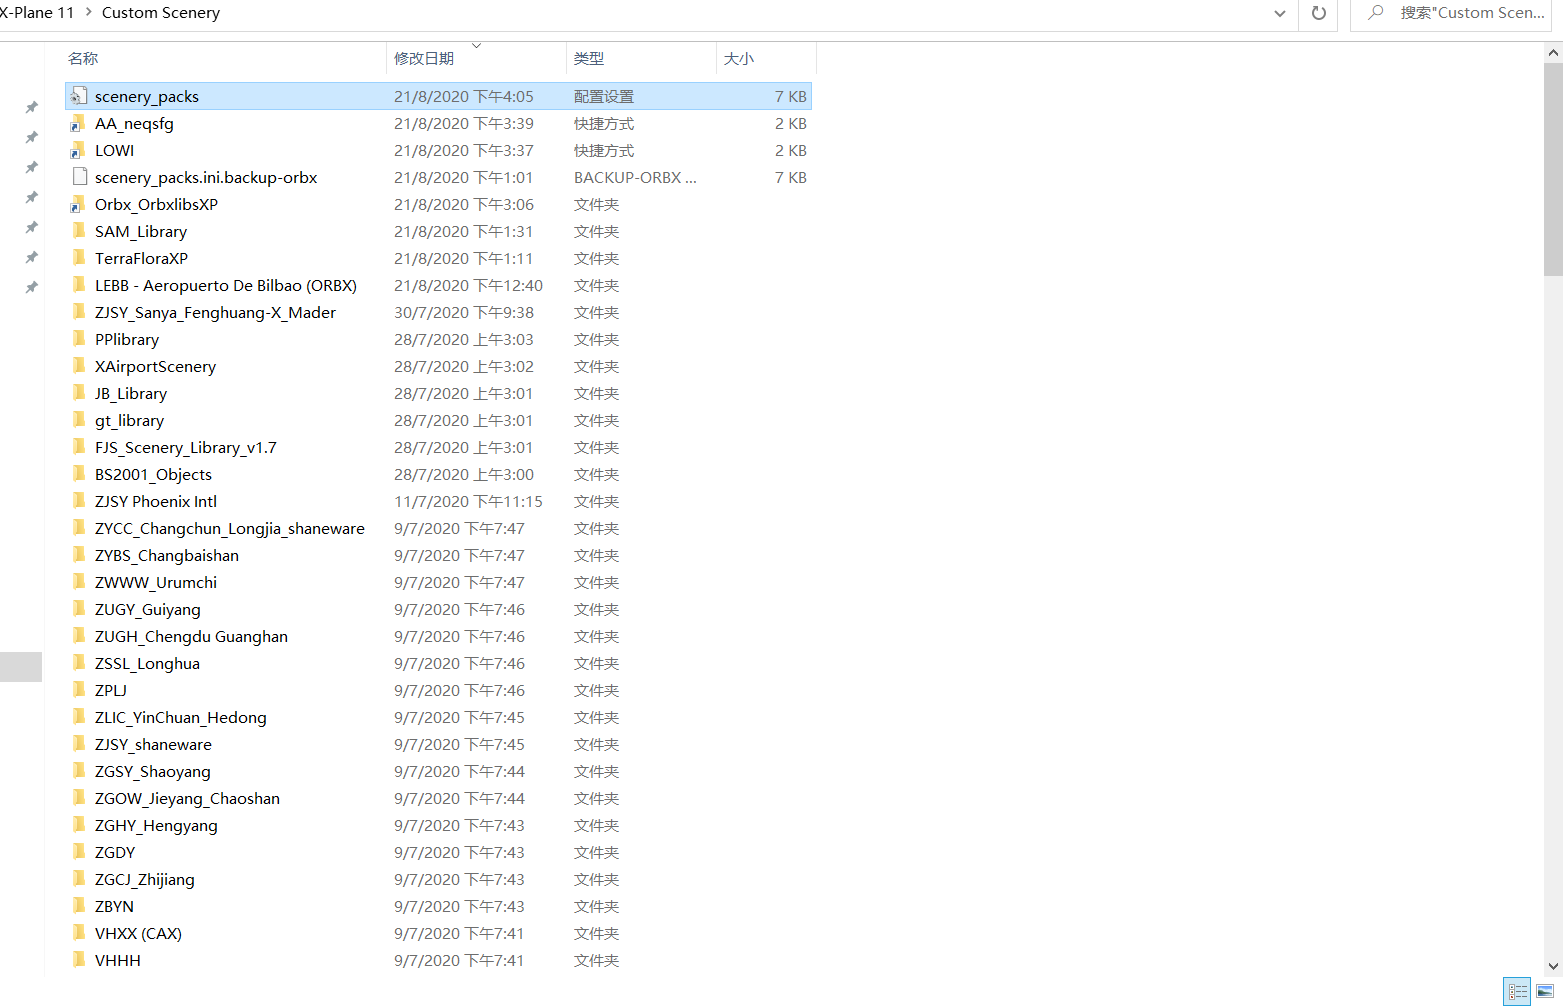Click the 11/7/2020 下午11:15 date cell
Image resolution: width=1563 pixels, height=1006 pixels.
(x=468, y=501)
